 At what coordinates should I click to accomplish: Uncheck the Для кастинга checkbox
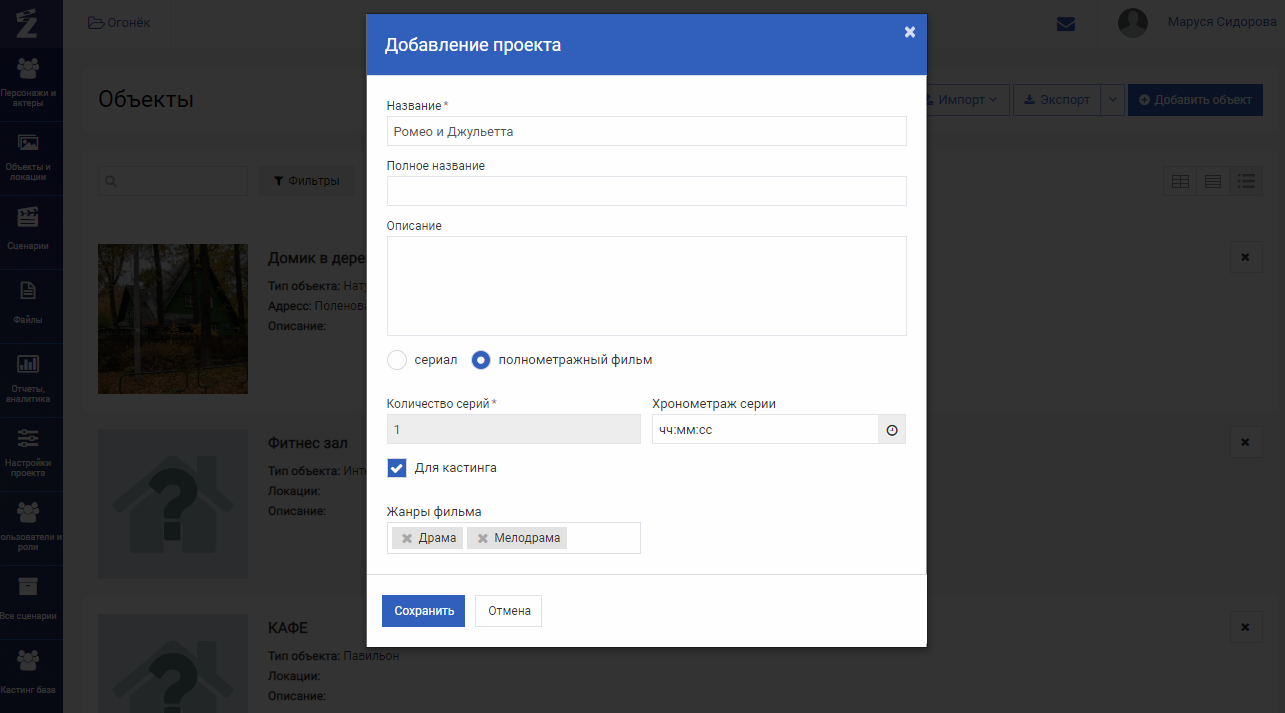397,468
